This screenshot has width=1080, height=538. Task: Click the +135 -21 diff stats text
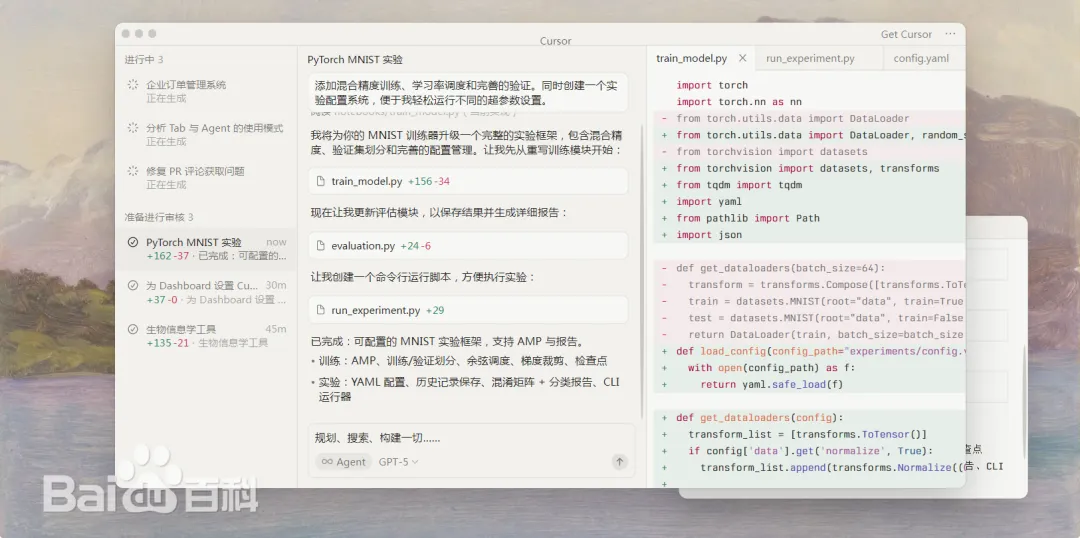point(168,343)
